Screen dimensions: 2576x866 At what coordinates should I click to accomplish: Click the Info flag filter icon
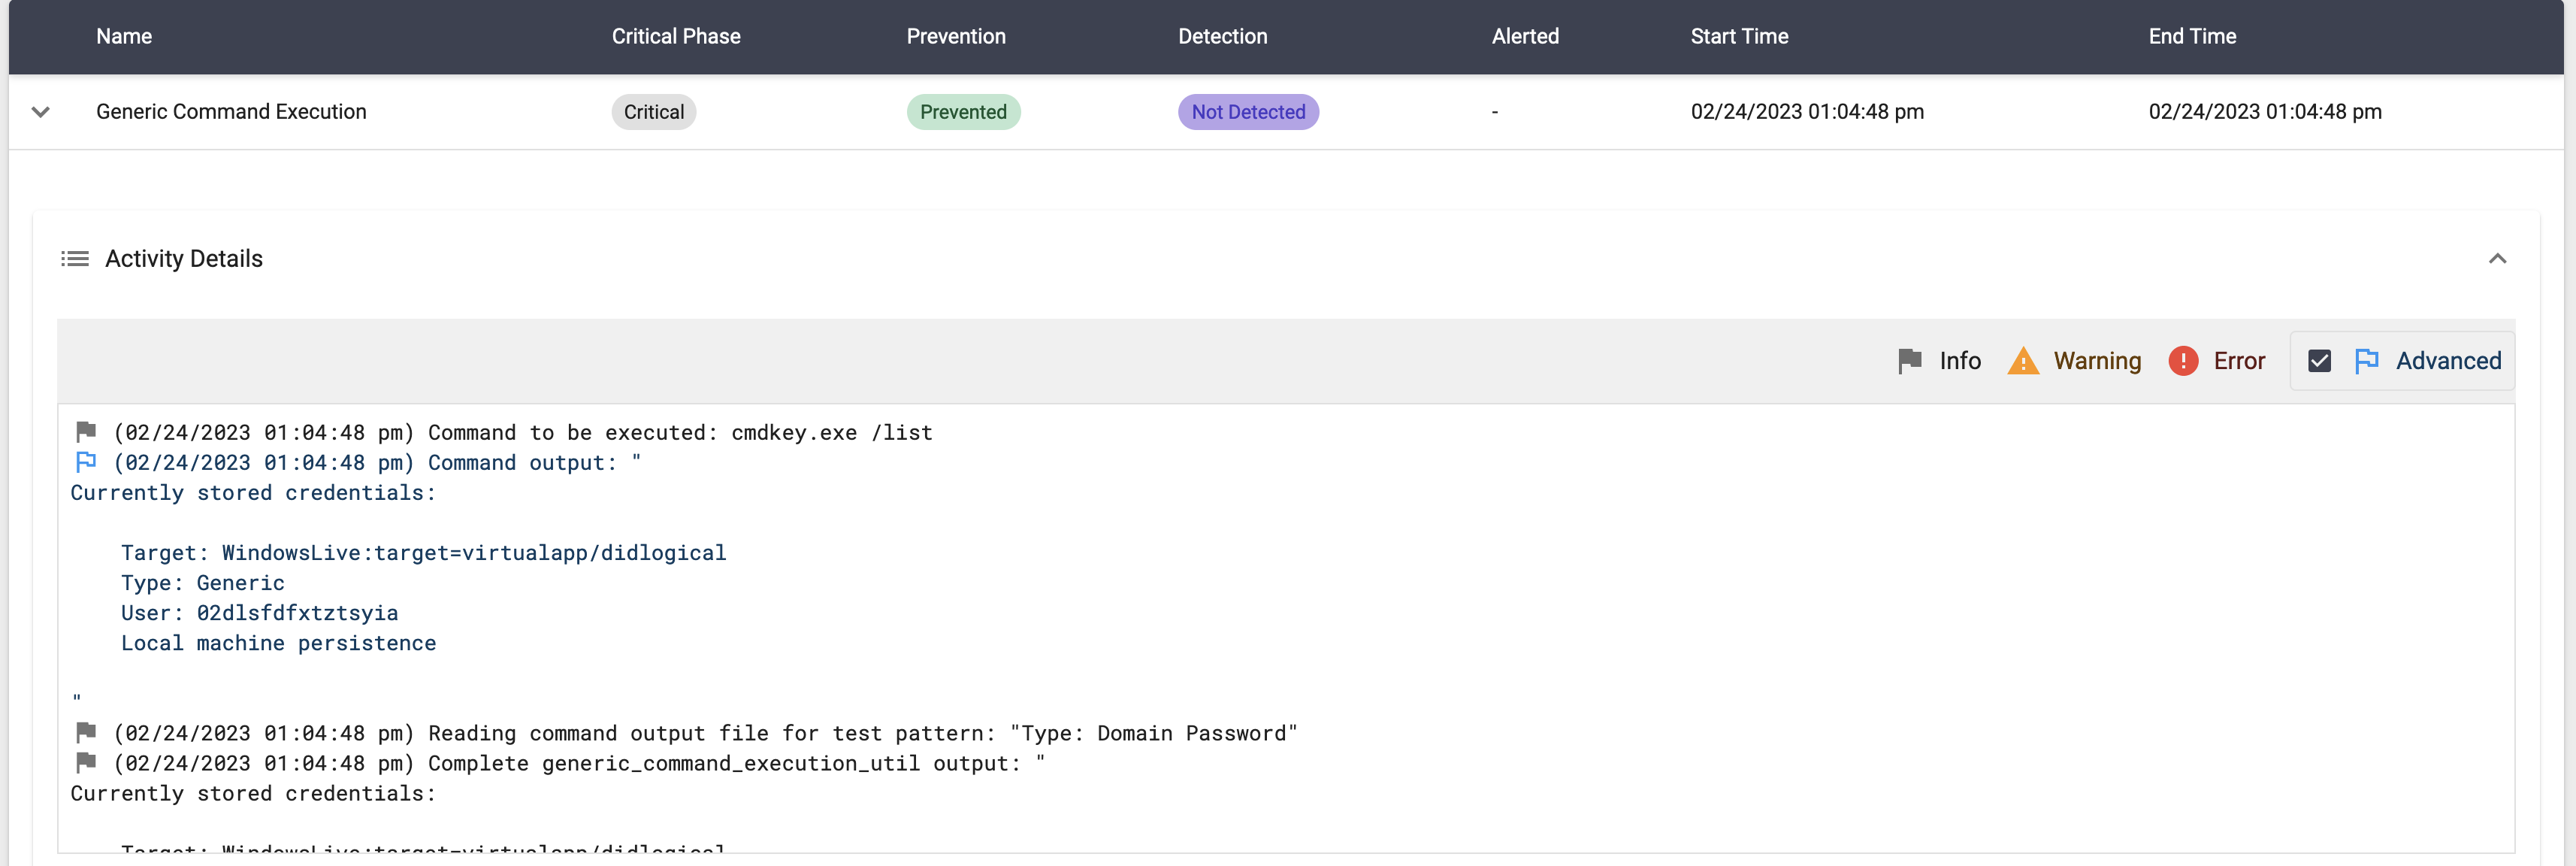tap(1909, 361)
